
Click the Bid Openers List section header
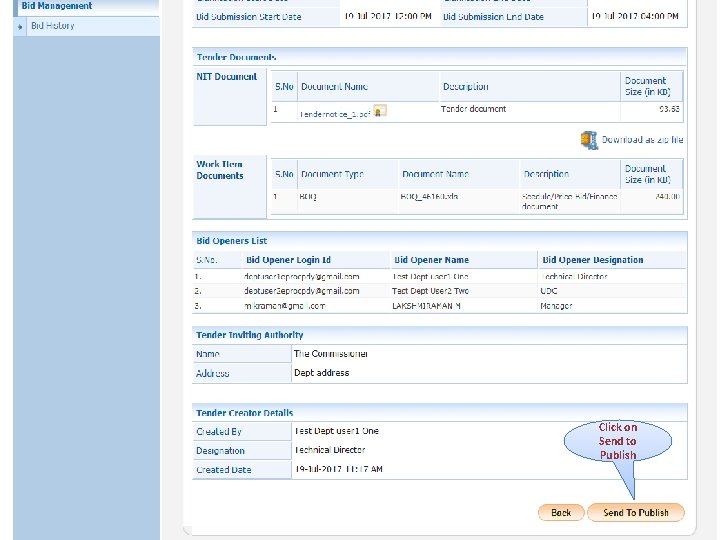click(232, 241)
